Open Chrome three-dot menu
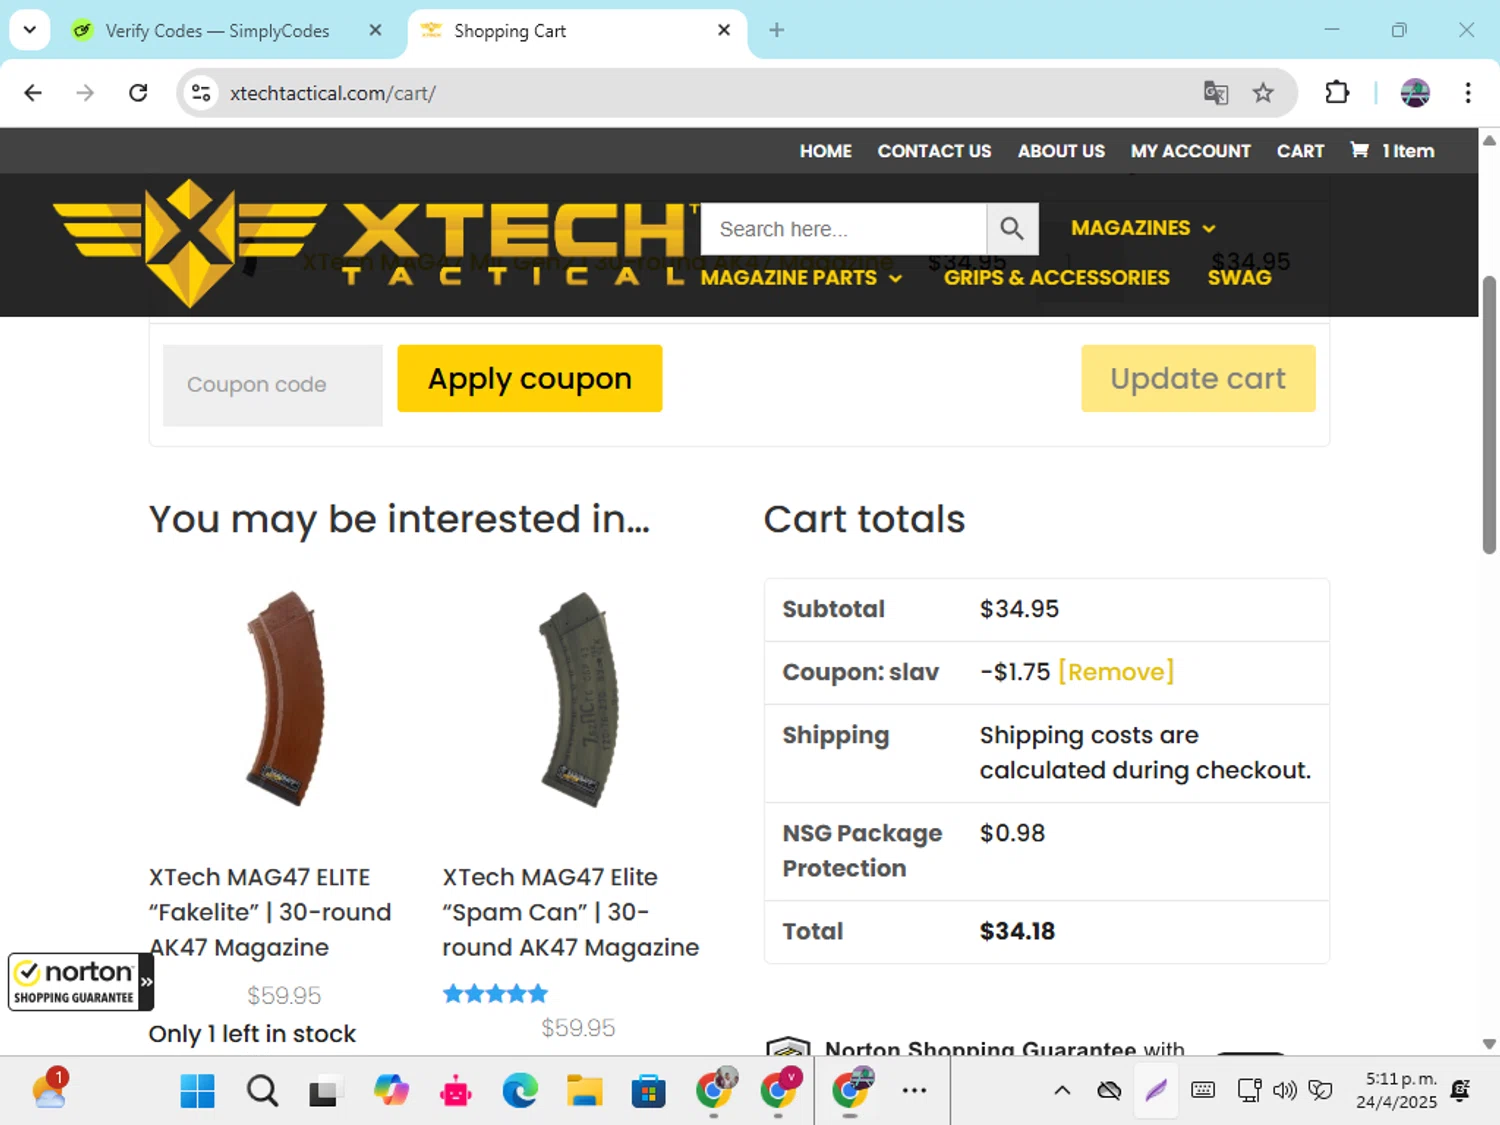Viewport: 1500px width, 1125px height. tap(1468, 93)
